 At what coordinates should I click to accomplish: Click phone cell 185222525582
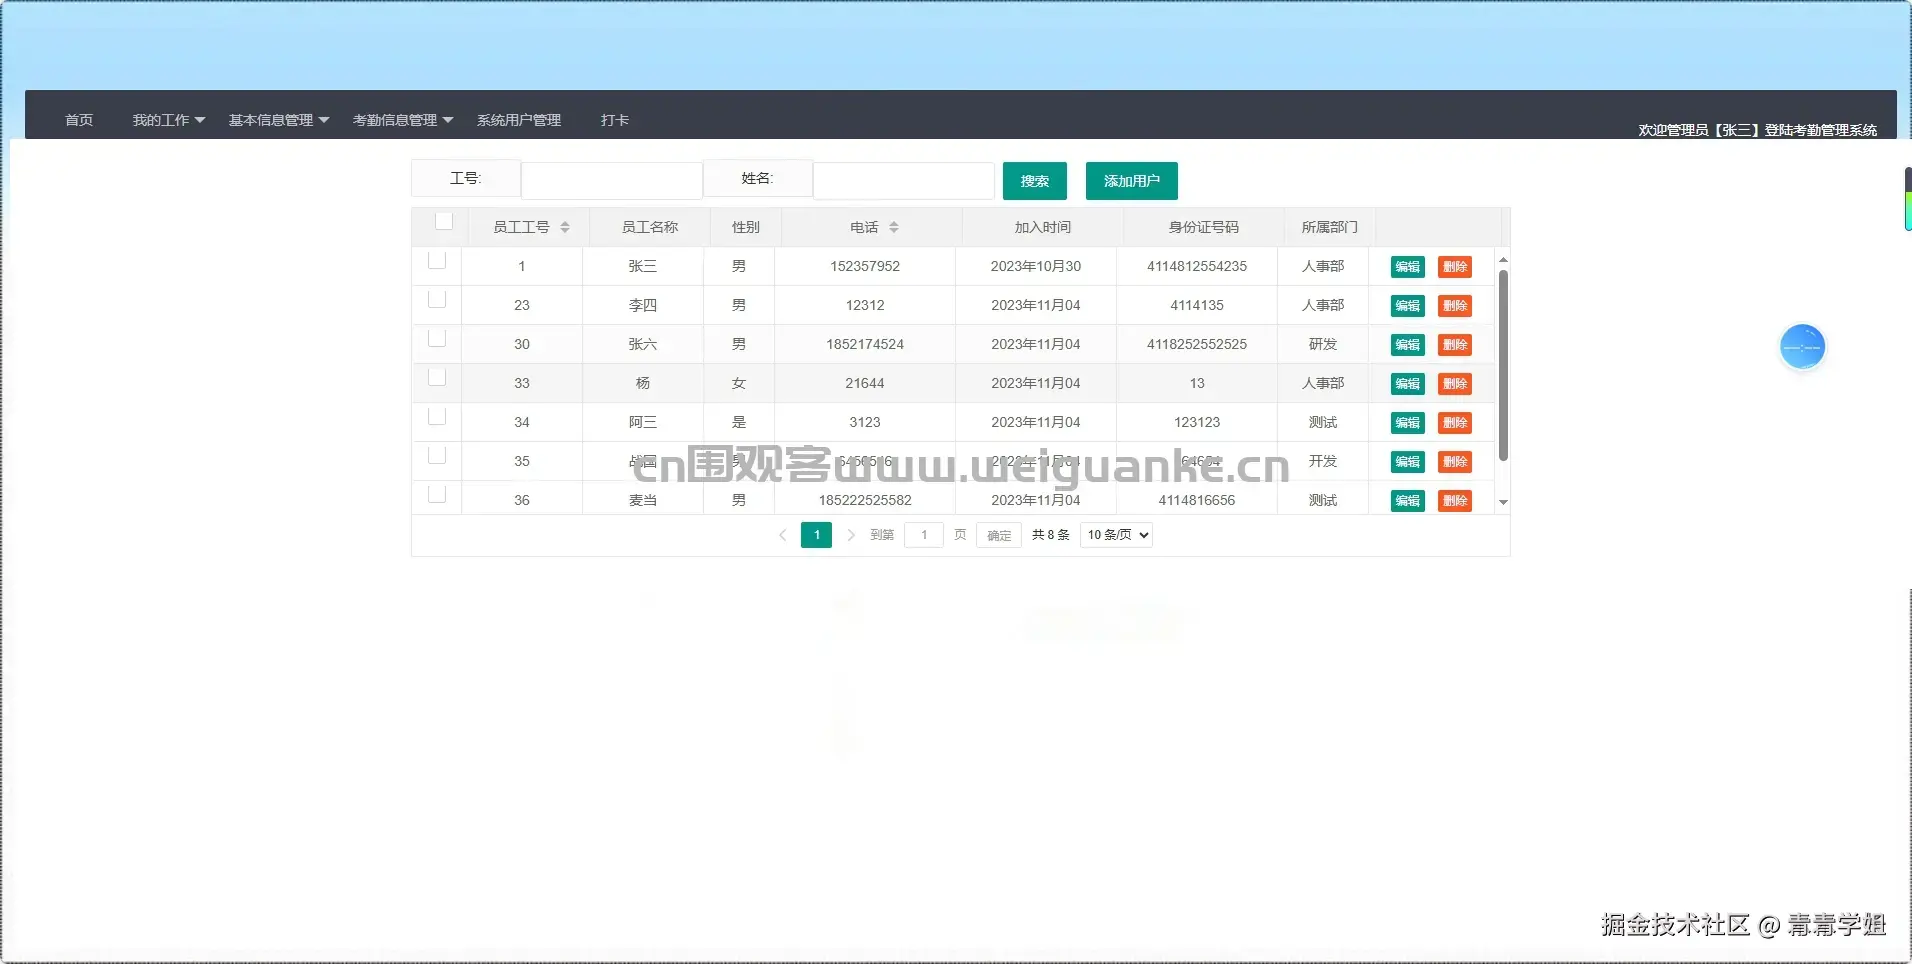click(865, 500)
